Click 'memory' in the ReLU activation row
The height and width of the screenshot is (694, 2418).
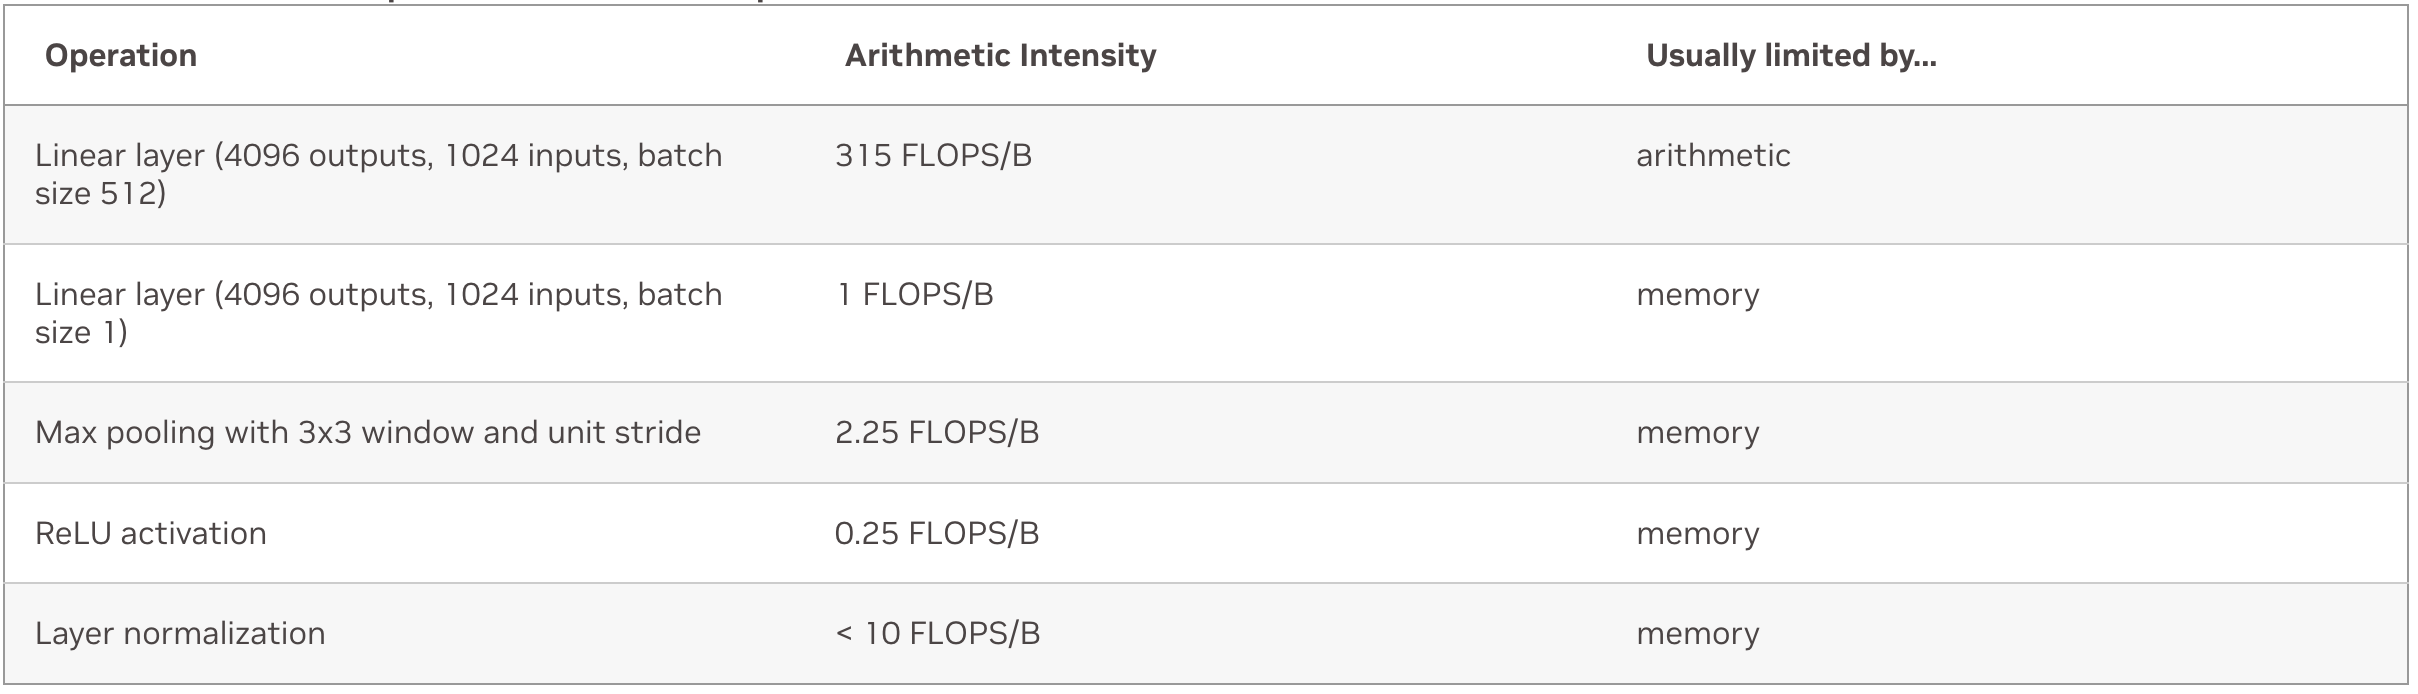[x=1698, y=533]
